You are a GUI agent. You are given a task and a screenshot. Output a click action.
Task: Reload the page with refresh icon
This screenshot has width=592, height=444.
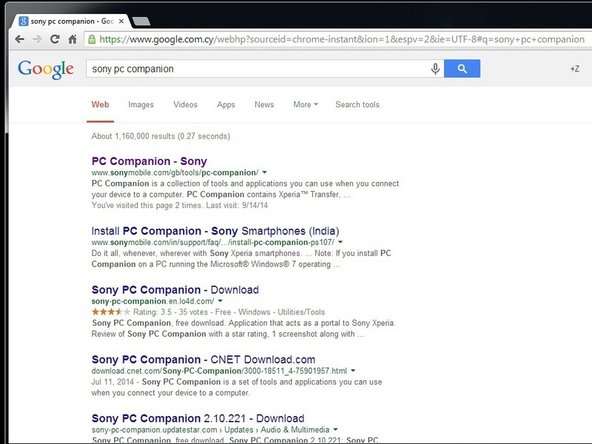pyautogui.click(x=55, y=39)
